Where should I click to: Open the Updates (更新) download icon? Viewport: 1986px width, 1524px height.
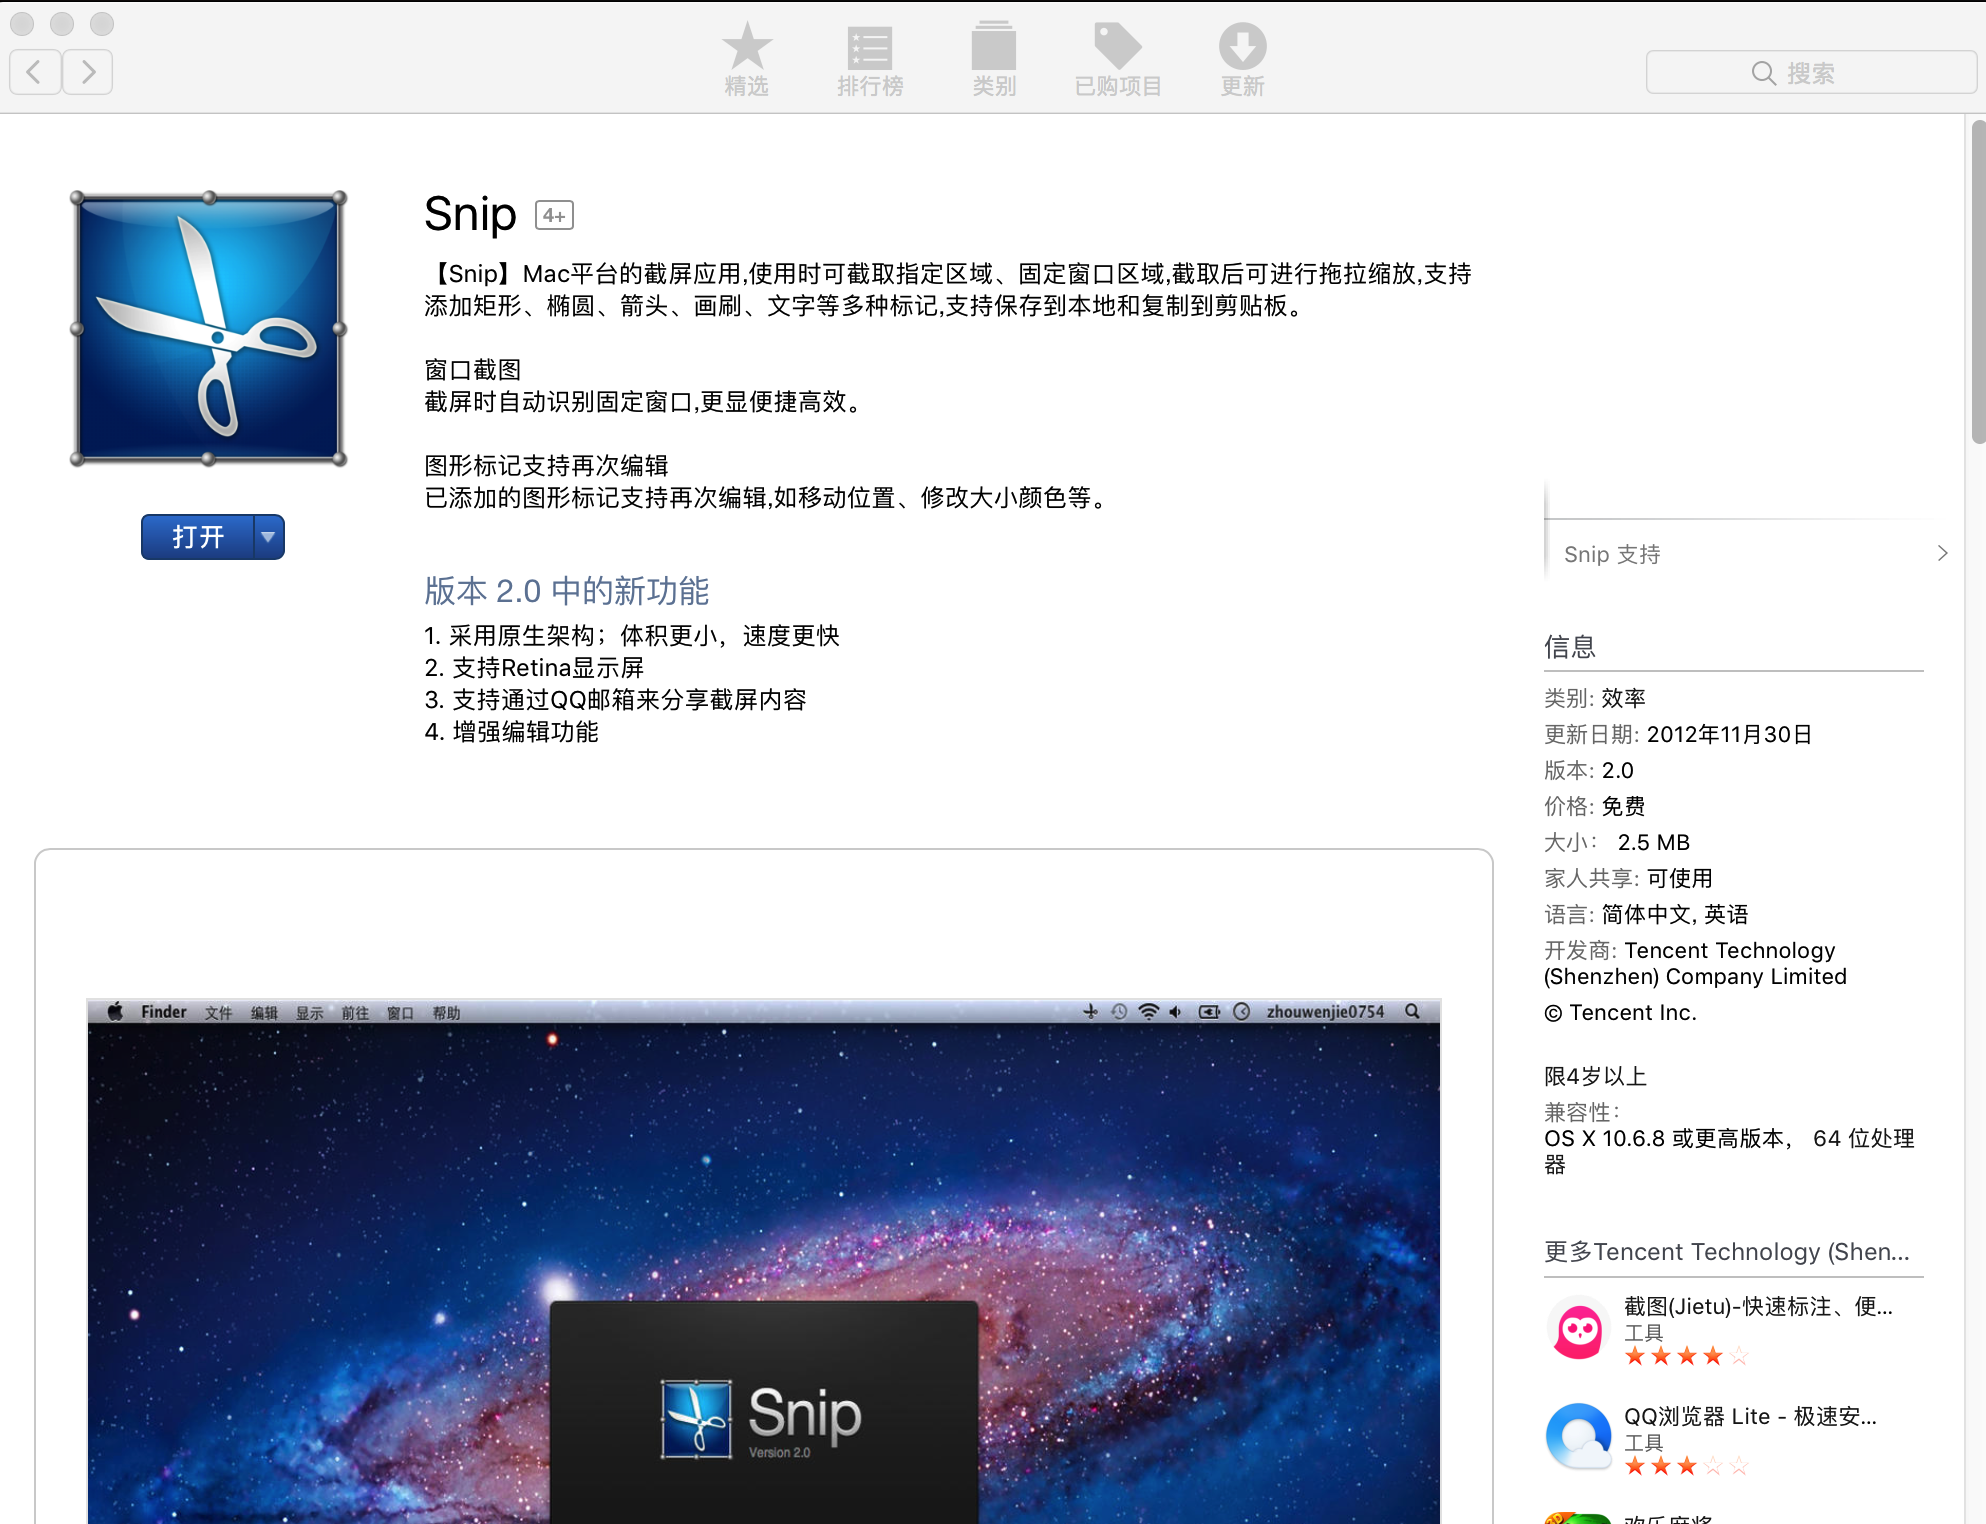(x=1242, y=48)
